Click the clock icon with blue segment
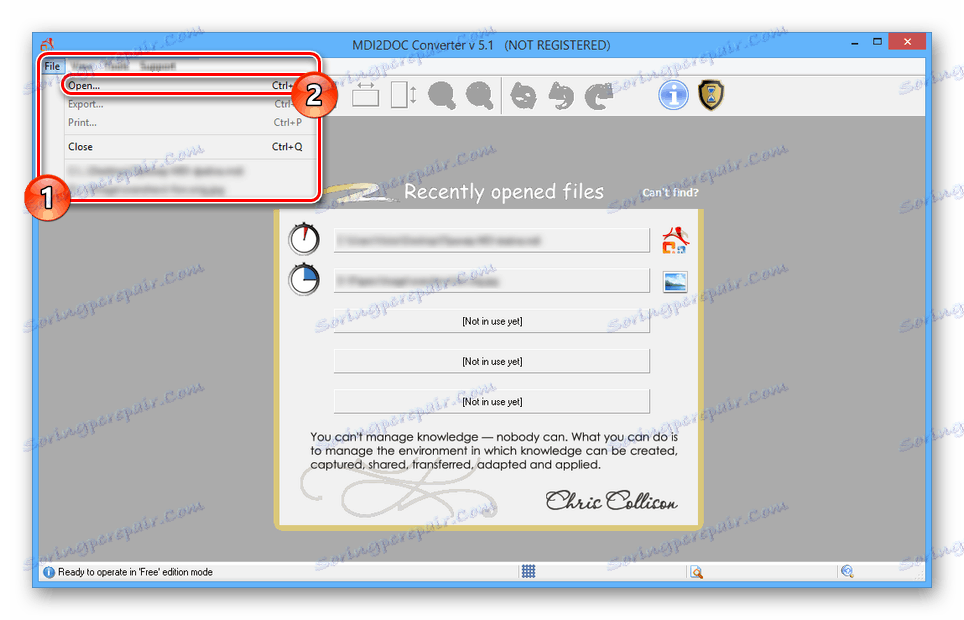 (304, 280)
